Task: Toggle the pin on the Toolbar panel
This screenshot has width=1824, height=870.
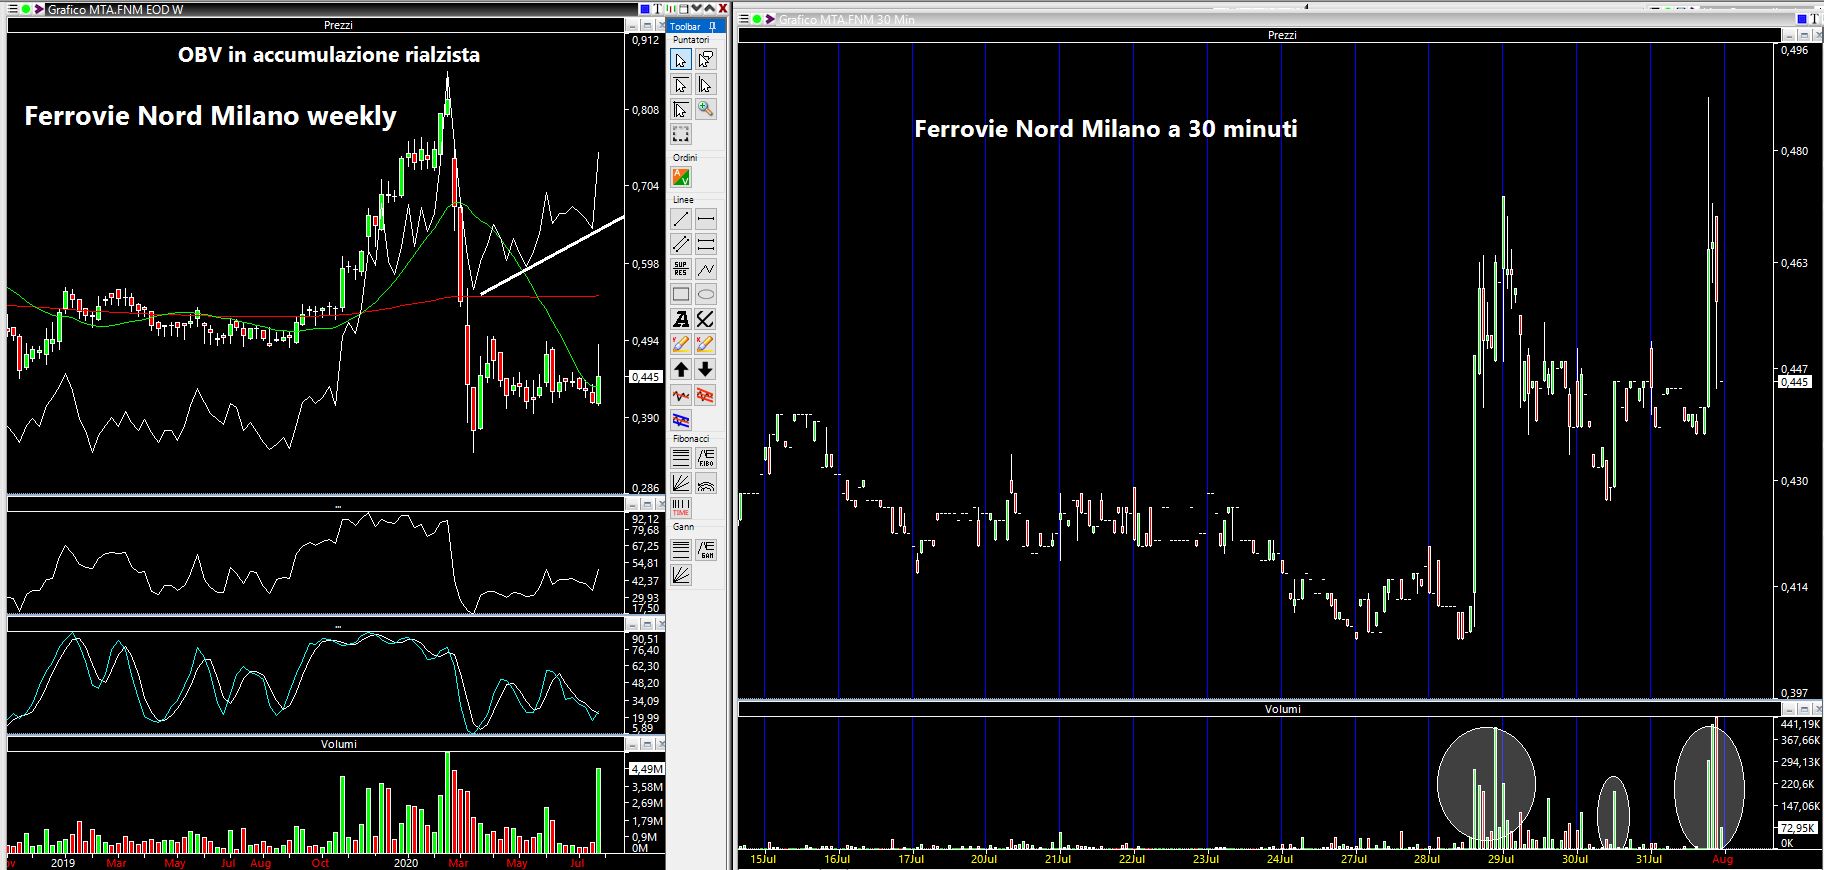Action: [712, 27]
